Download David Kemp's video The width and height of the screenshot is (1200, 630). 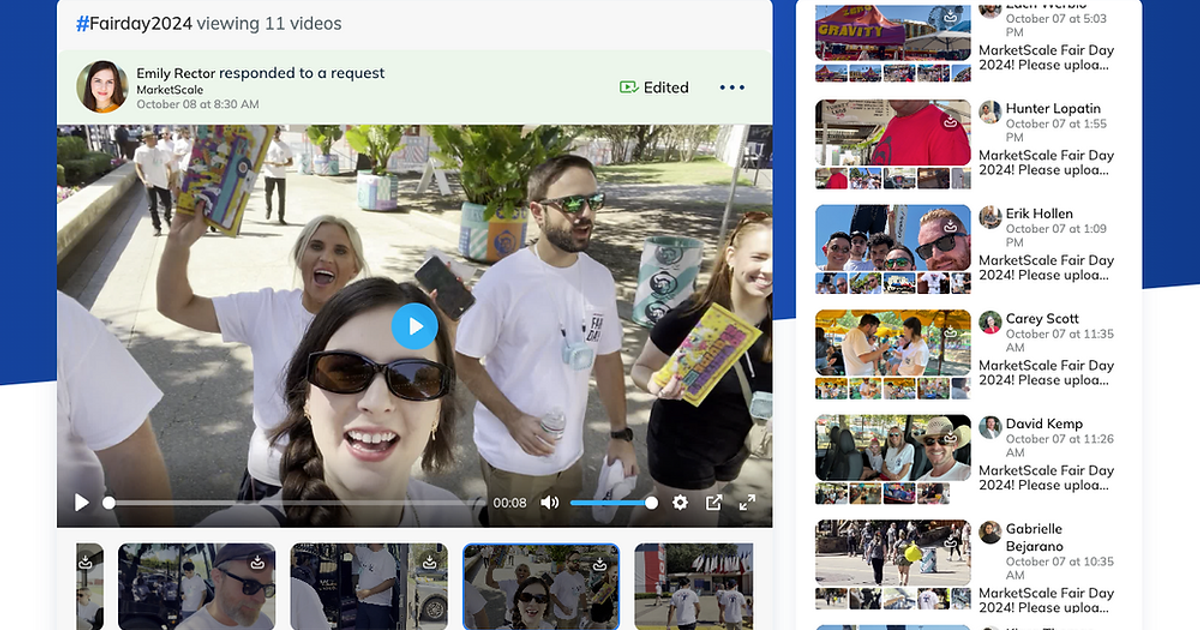[951, 436]
